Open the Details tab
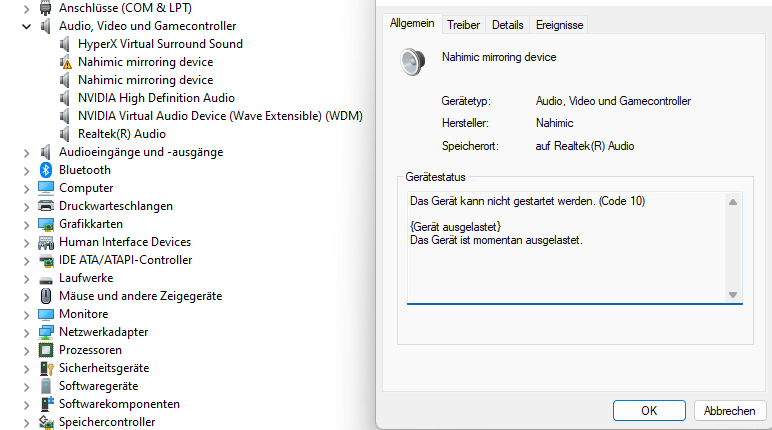 pos(507,25)
